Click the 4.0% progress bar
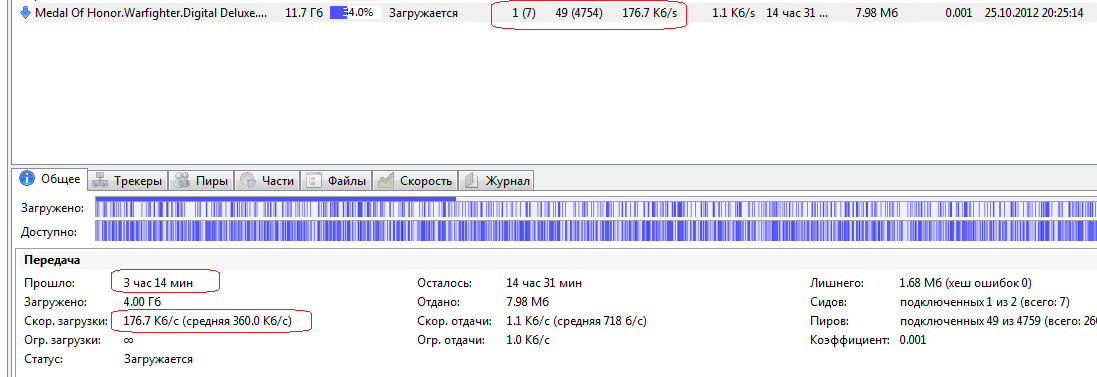This screenshot has width=1097, height=377. pos(355,13)
